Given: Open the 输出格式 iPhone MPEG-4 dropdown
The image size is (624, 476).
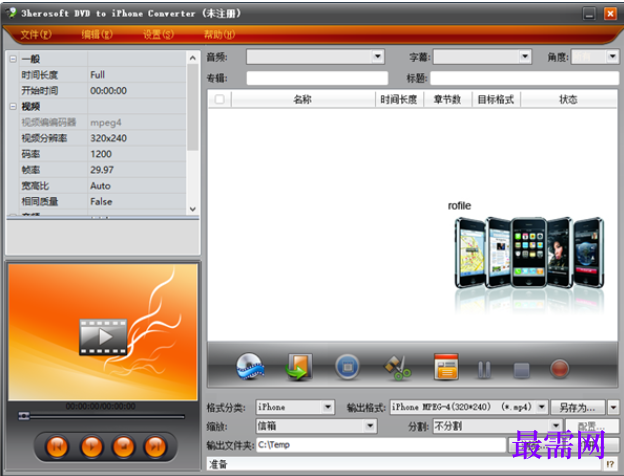Looking at the screenshot, I should [x=542, y=407].
